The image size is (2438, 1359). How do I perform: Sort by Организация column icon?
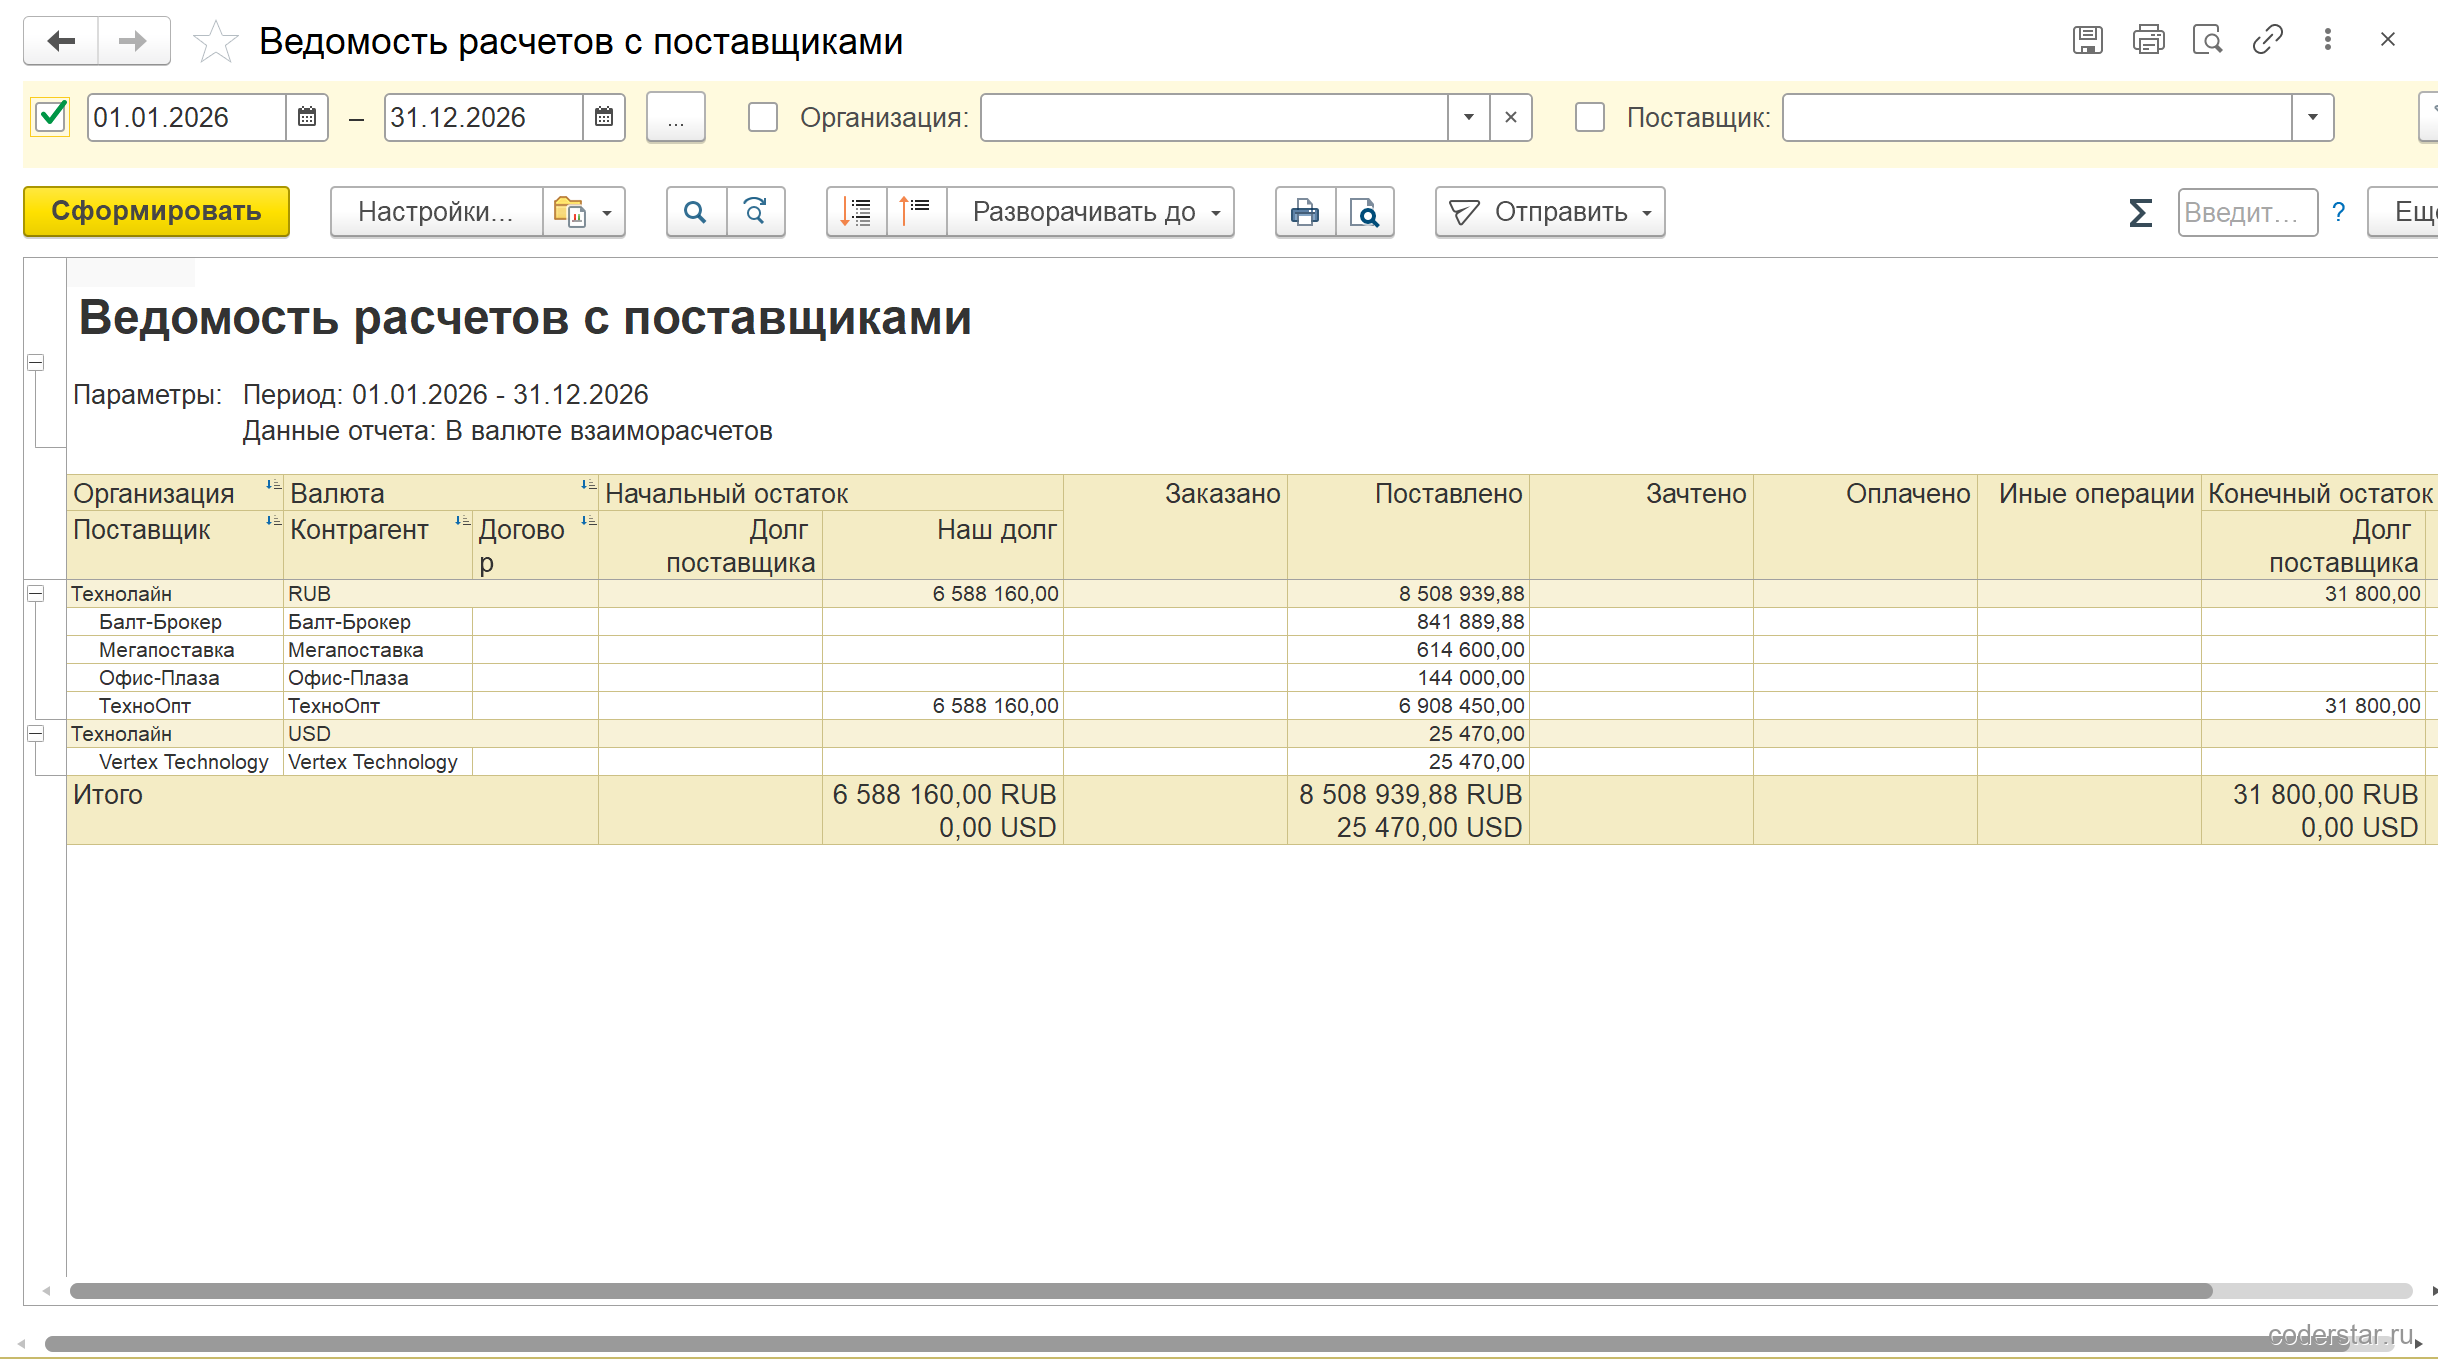click(x=273, y=485)
